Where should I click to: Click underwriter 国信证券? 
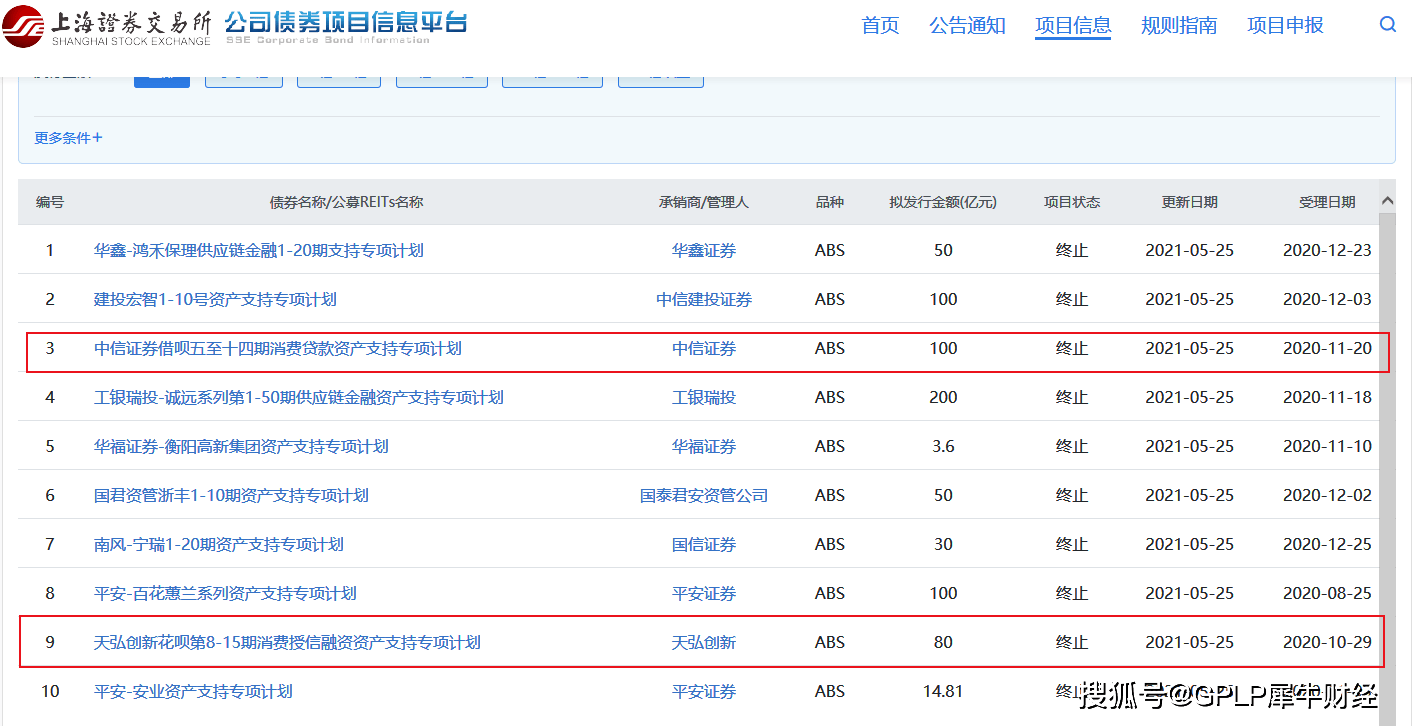pos(704,544)
